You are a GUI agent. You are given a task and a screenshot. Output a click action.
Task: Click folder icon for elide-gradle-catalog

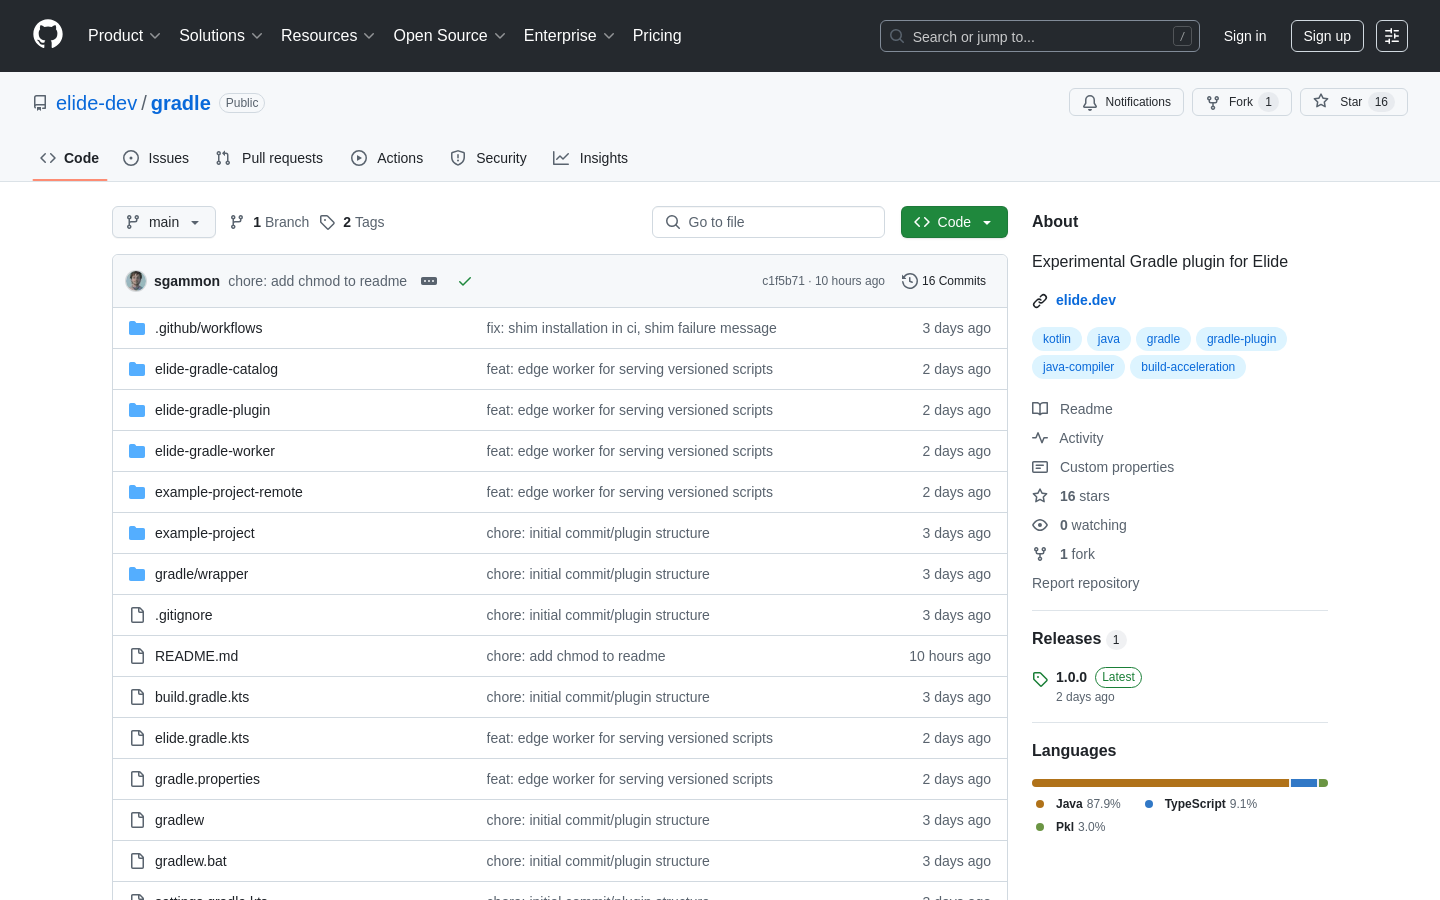137,369
